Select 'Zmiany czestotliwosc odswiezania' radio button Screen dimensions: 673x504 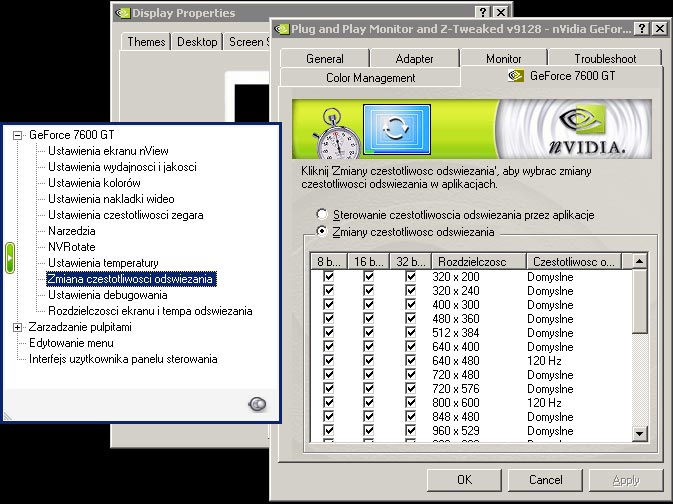pyautogui.click(x=321, y=231)
